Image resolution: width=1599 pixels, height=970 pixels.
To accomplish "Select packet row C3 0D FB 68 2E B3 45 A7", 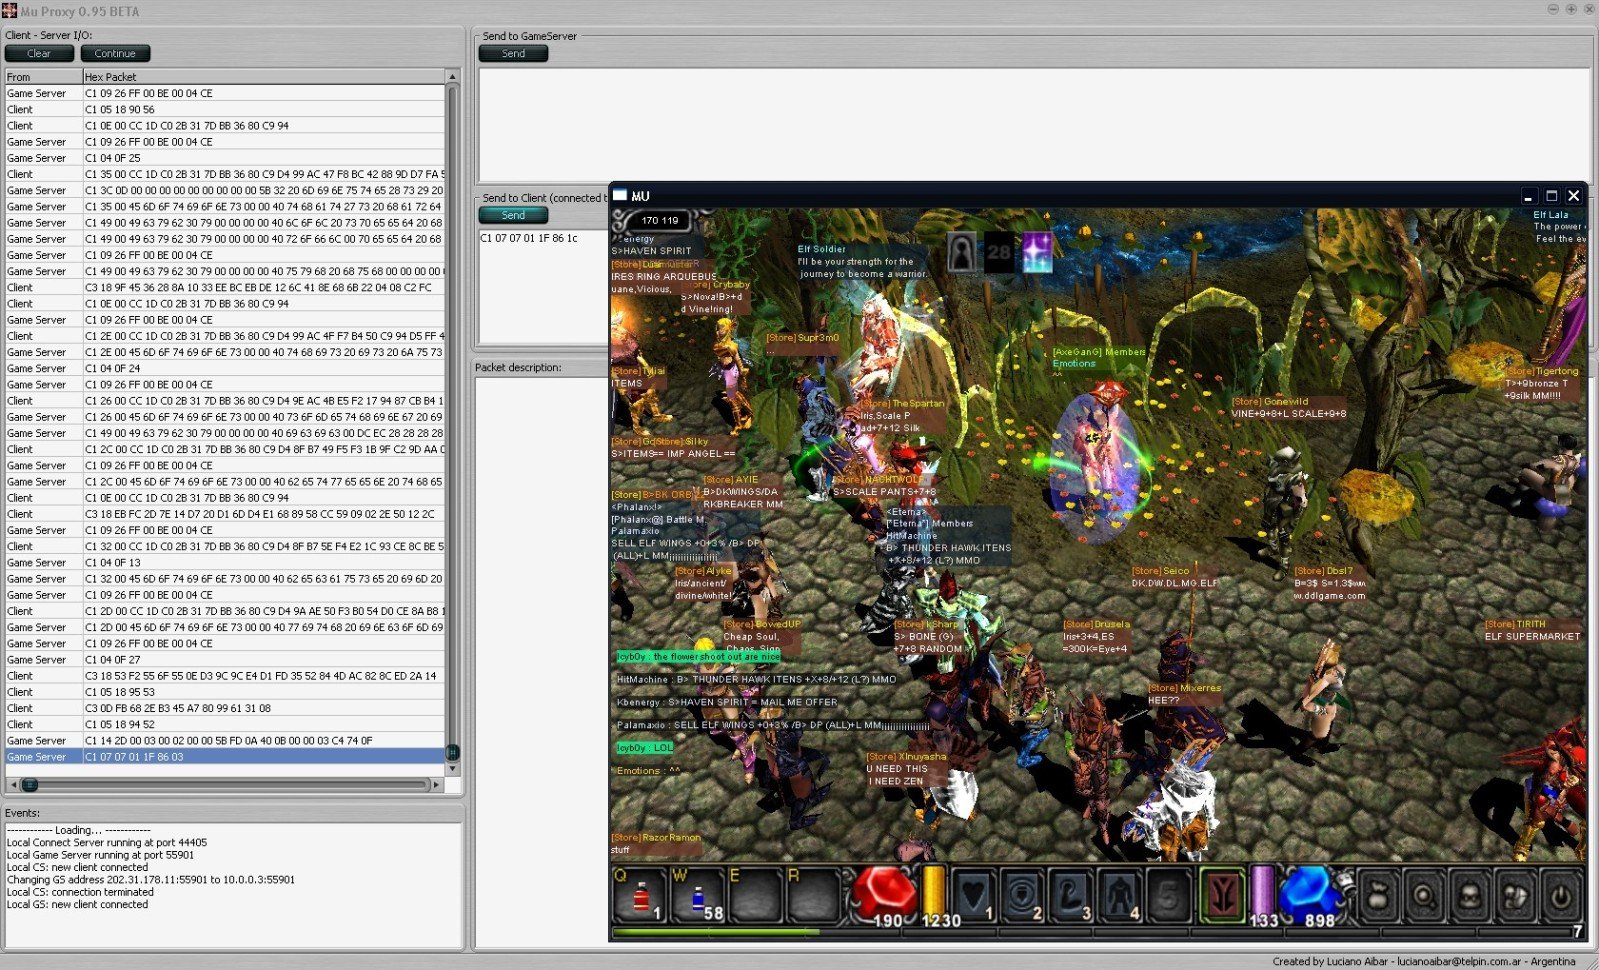I will 225,708.
